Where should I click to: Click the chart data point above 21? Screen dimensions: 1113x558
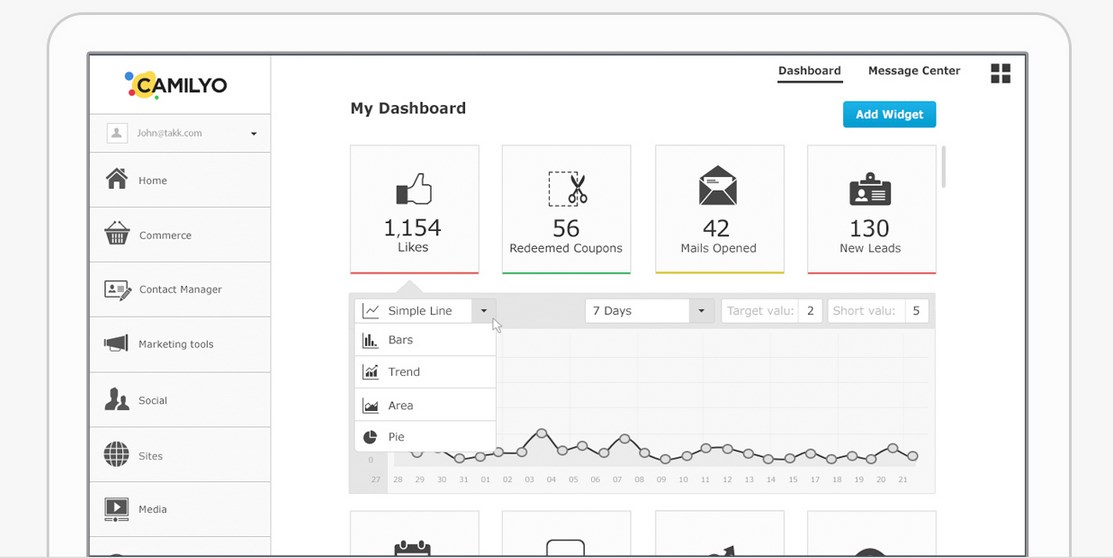(913, 456)
